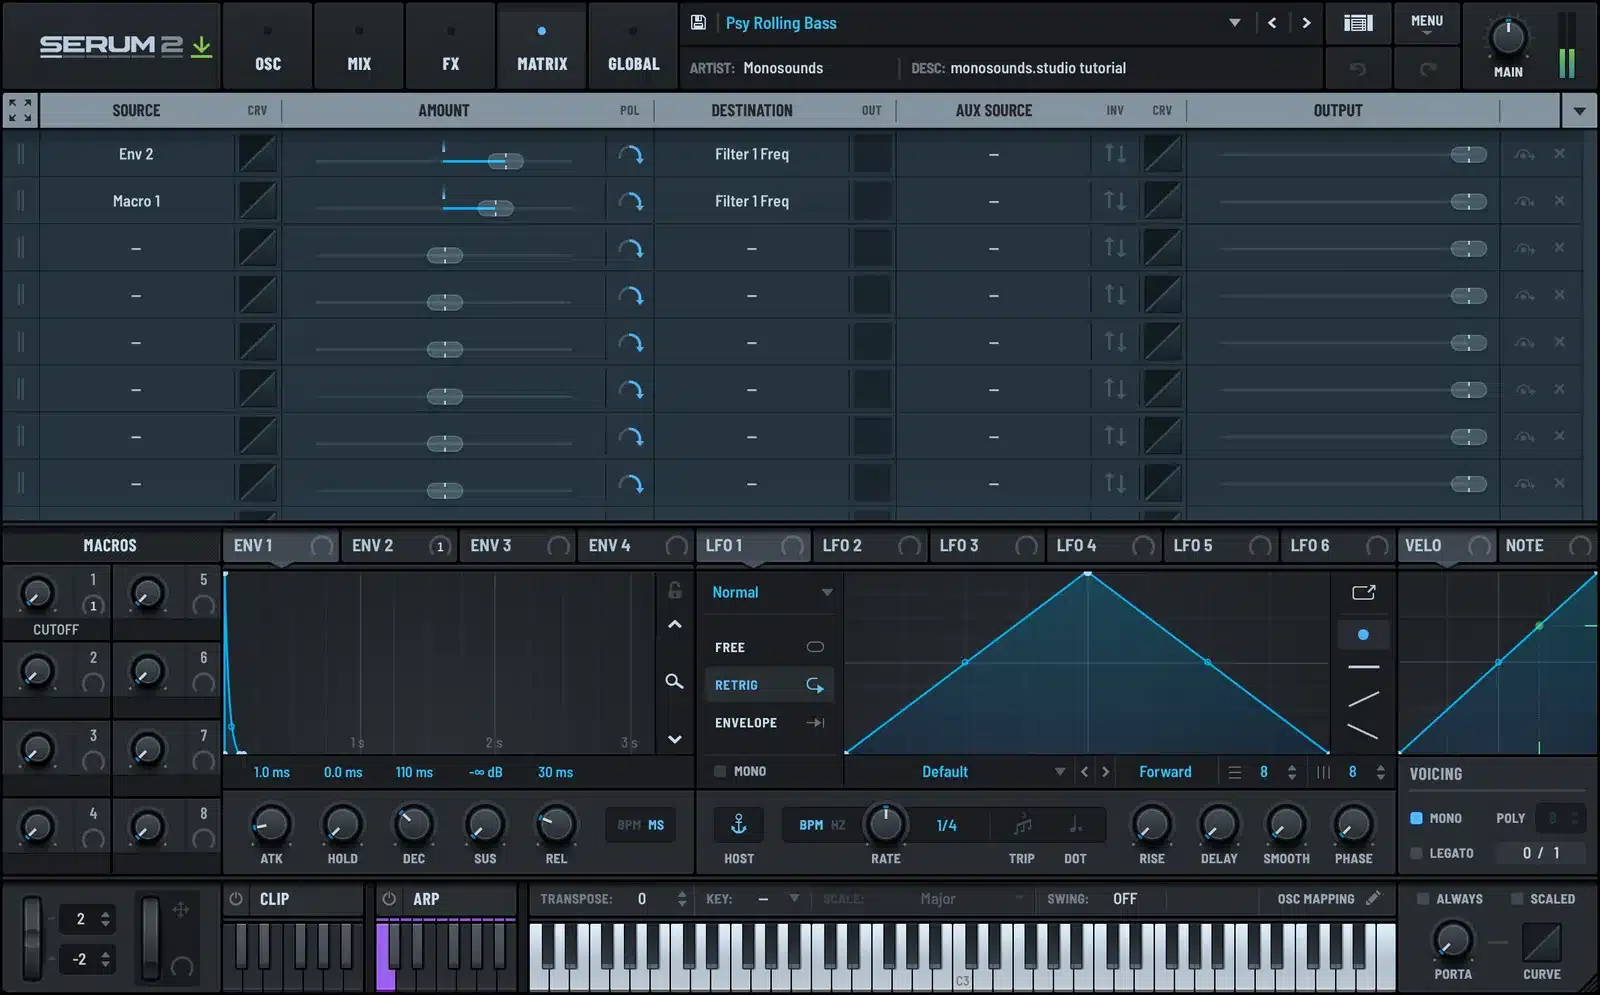This screenshot has height=995, width=1600.
Task: Toggle the voicing MONO checkbox
Action: point(1416,818)
